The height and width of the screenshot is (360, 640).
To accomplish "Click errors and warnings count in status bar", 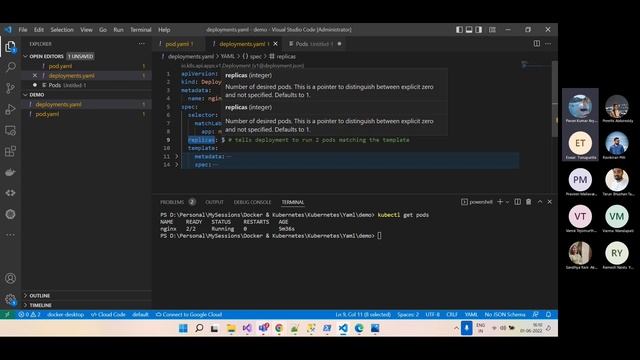I will pos(29,315).
